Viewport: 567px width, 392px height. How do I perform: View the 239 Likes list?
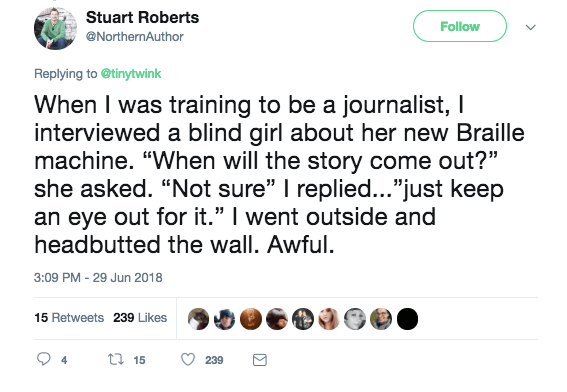(x=140, y=318)
